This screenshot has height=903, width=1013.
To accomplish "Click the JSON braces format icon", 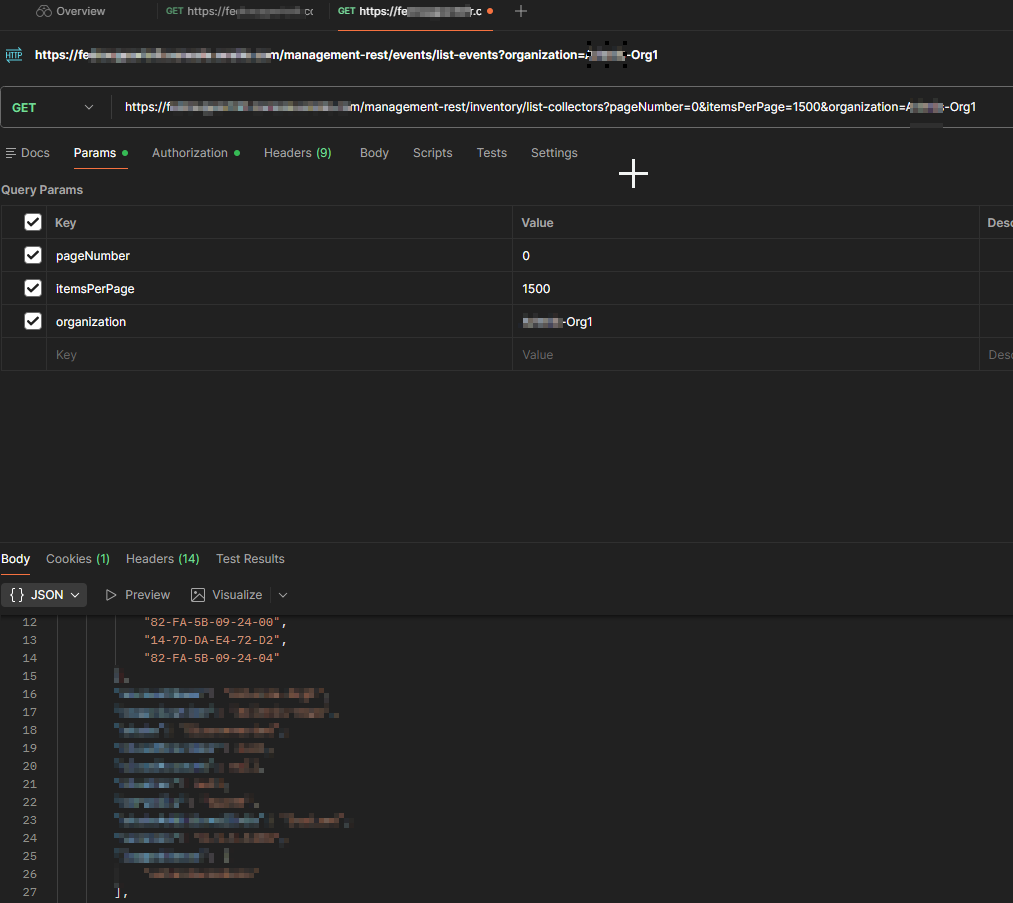I will (x=17, y=595).
